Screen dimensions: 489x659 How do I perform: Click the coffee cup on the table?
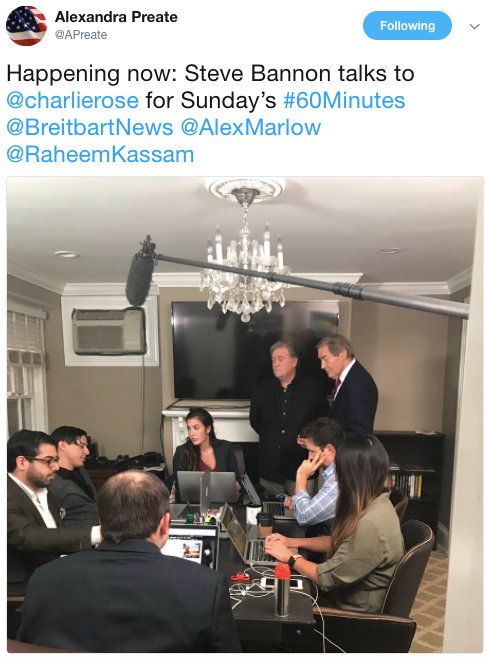click(265, 524)
